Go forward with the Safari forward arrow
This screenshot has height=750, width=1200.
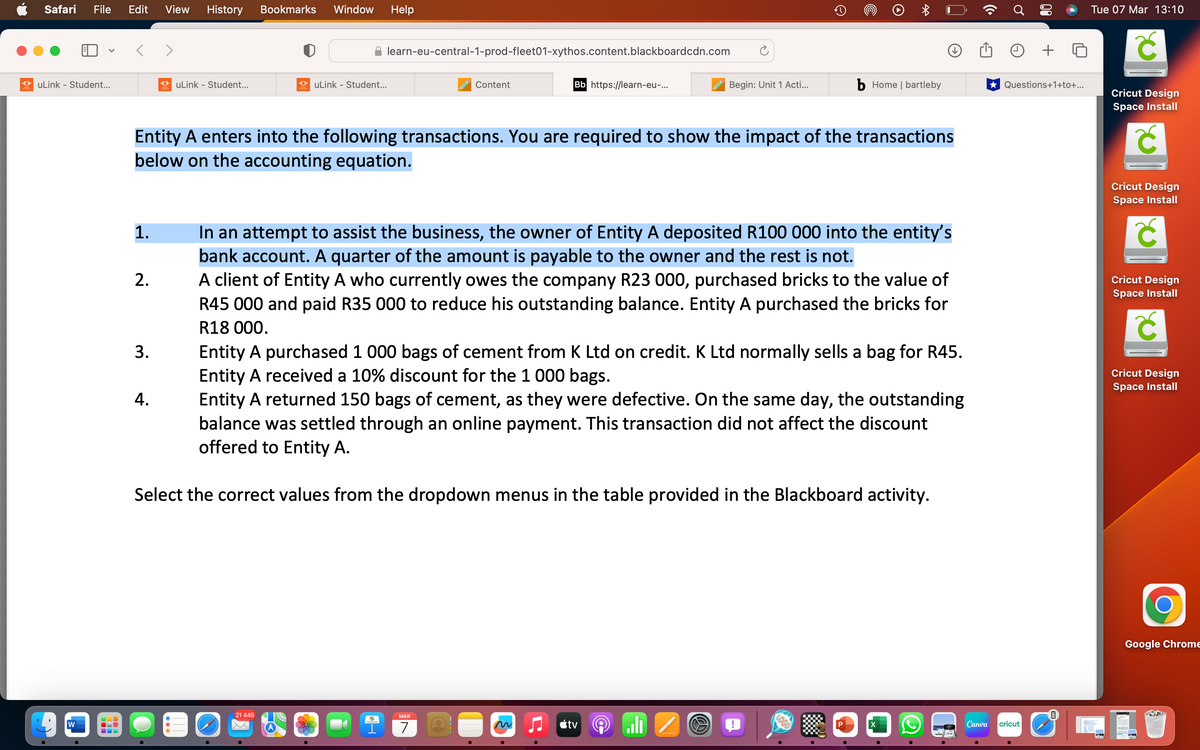[x=170, y=50]
